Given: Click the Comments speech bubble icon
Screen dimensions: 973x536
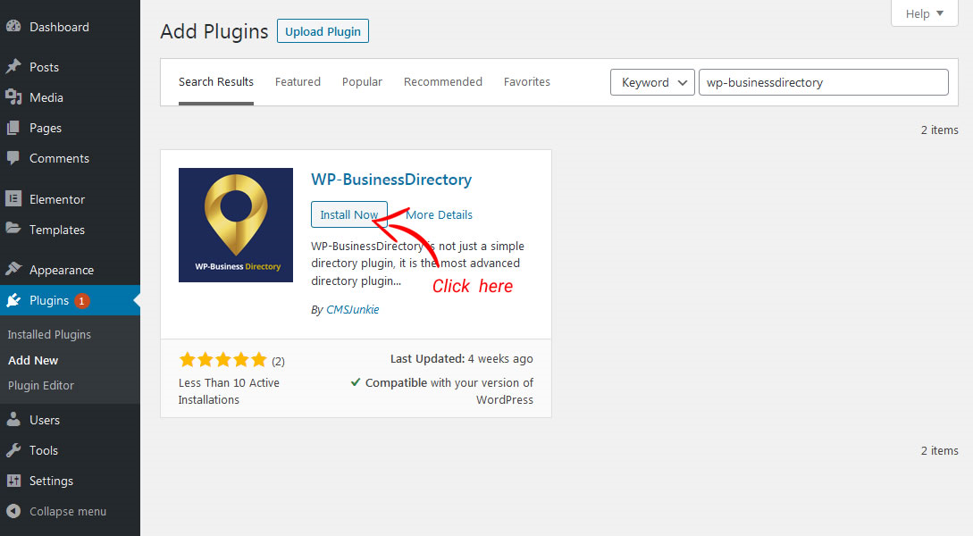Looking at the screenshot, I should point(13,158).
